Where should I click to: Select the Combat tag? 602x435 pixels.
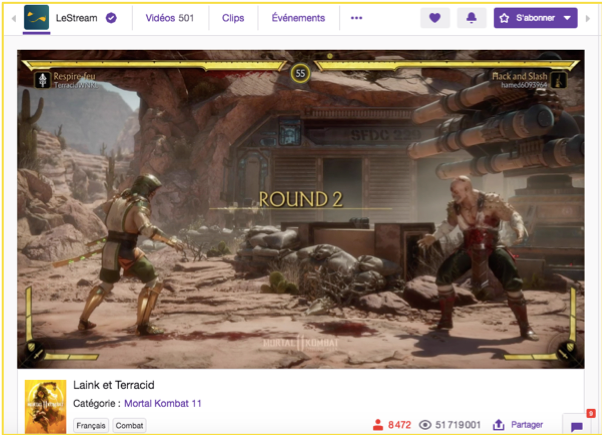[129, 425]
